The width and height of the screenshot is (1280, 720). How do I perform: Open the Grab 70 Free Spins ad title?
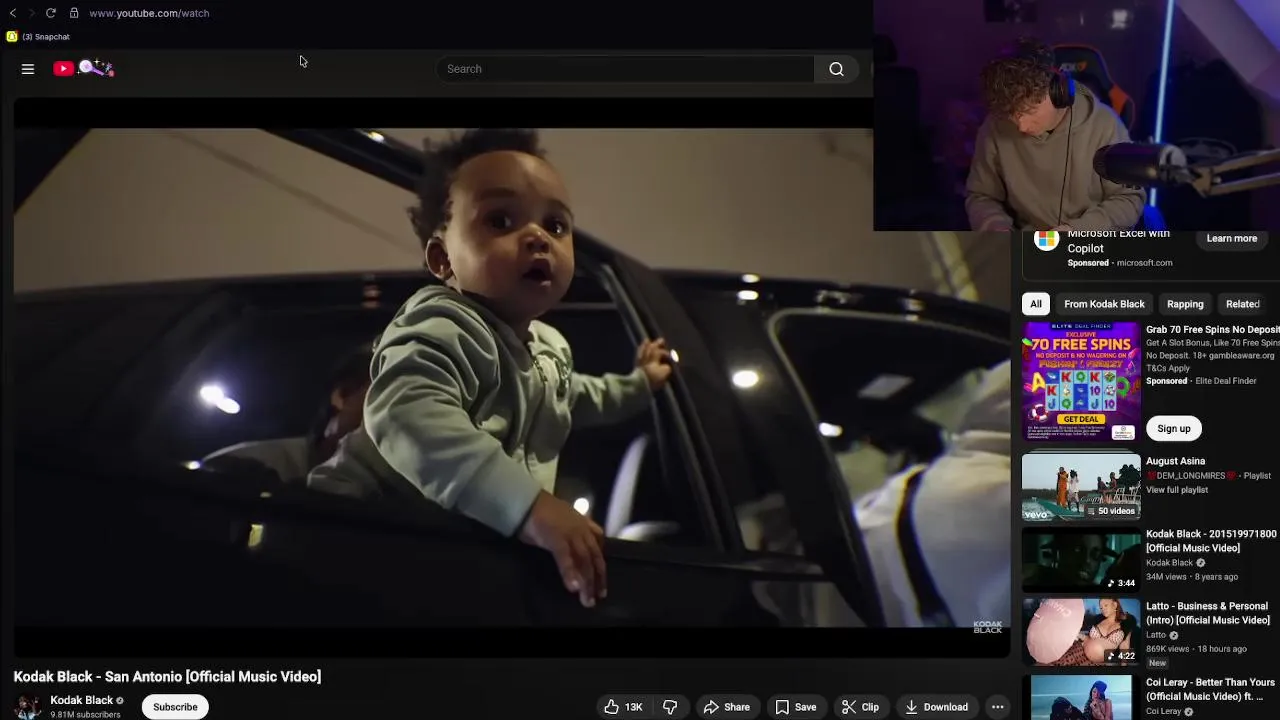click(1212, 329)
